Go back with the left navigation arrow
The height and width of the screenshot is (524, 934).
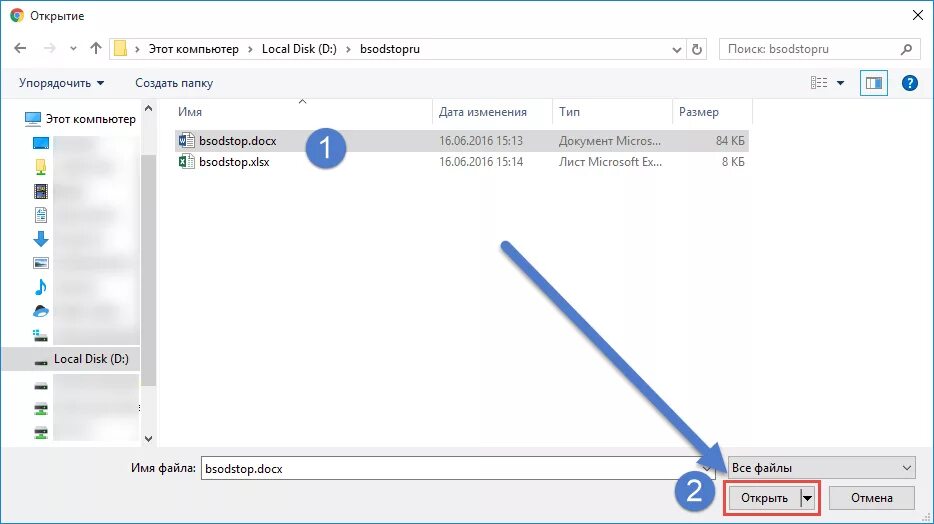pyautogui.click(x=20, y=48)
